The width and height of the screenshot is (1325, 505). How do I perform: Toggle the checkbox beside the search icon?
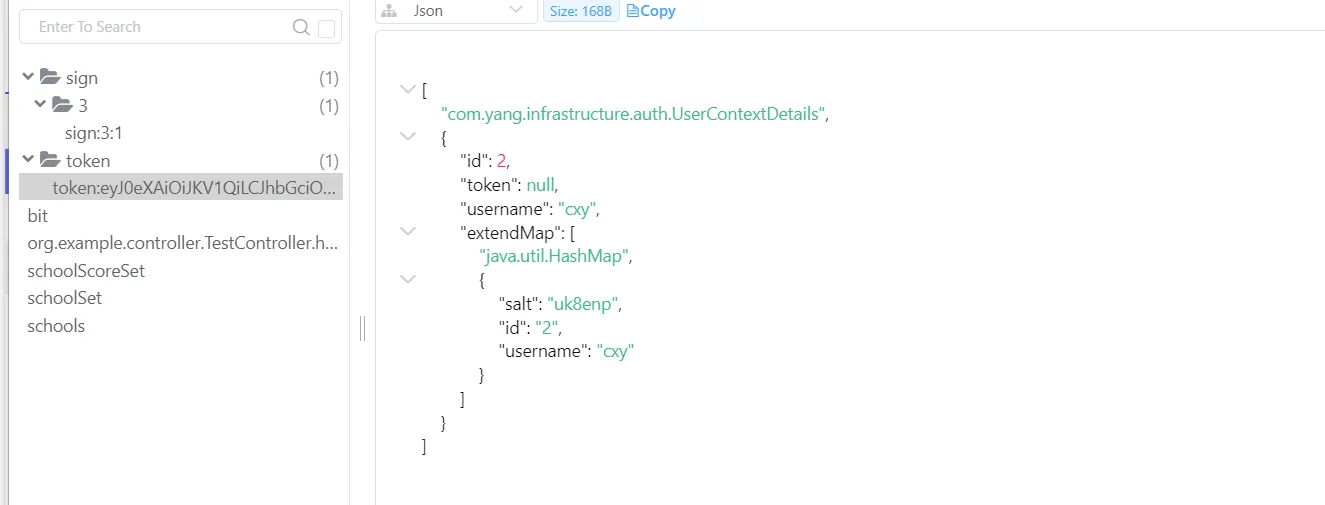(x=326, y=29)
